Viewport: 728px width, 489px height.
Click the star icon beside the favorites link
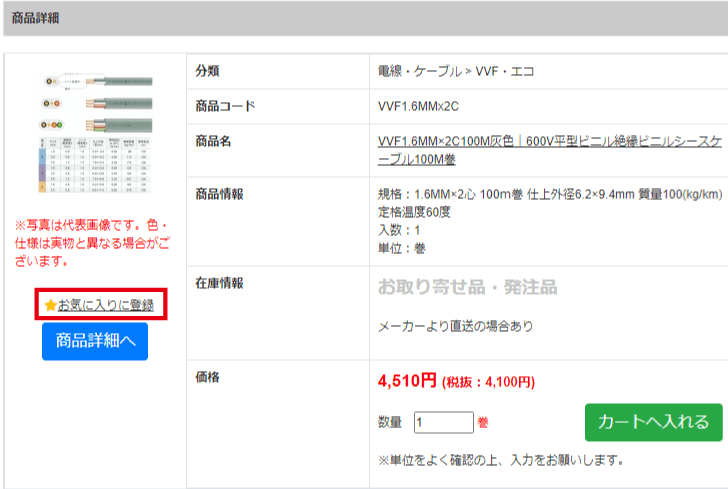tap(50, 305)
